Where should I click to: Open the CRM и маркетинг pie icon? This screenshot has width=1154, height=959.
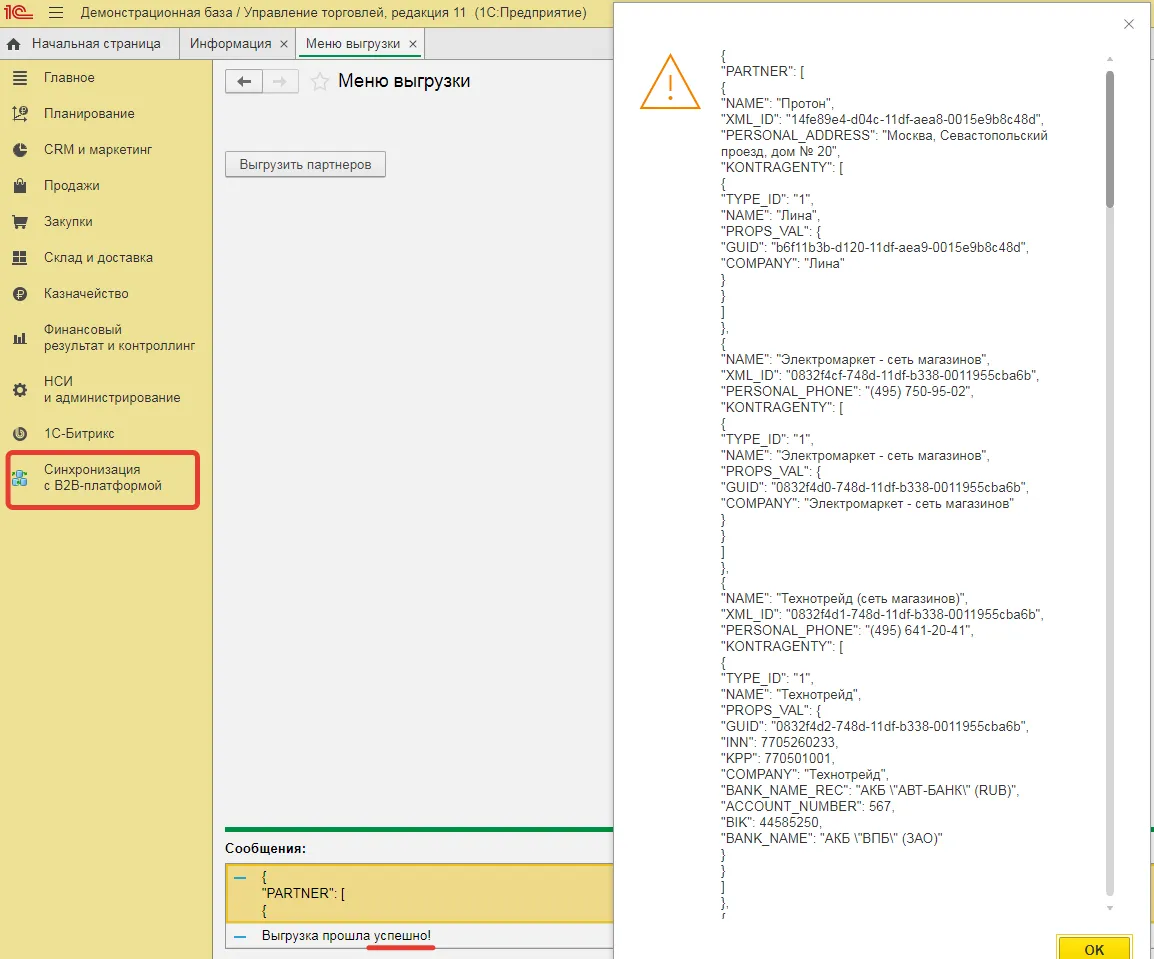click(x=20, y=149)
